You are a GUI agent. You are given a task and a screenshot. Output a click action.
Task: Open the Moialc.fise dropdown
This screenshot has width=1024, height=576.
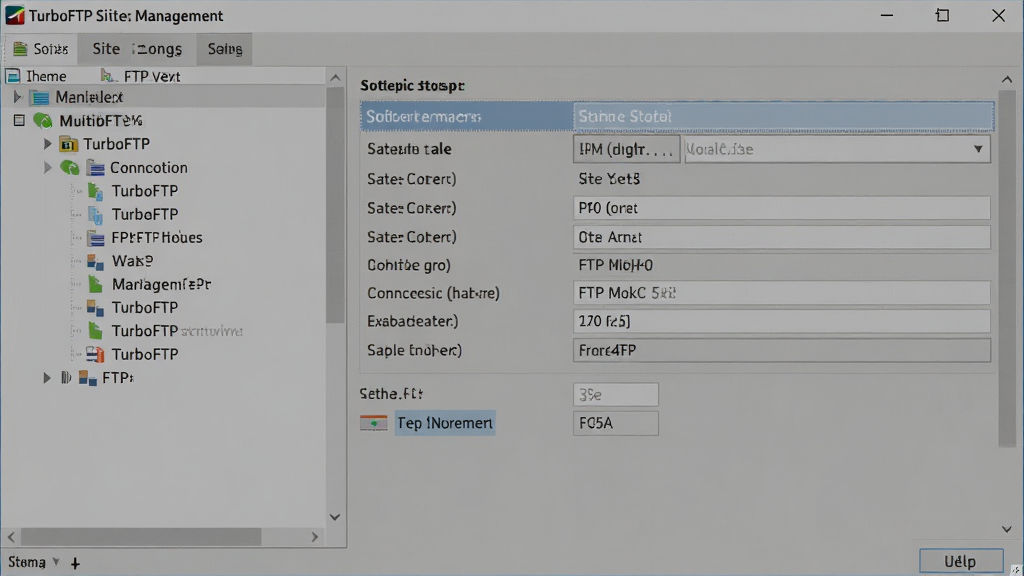[x=837, y=150]
